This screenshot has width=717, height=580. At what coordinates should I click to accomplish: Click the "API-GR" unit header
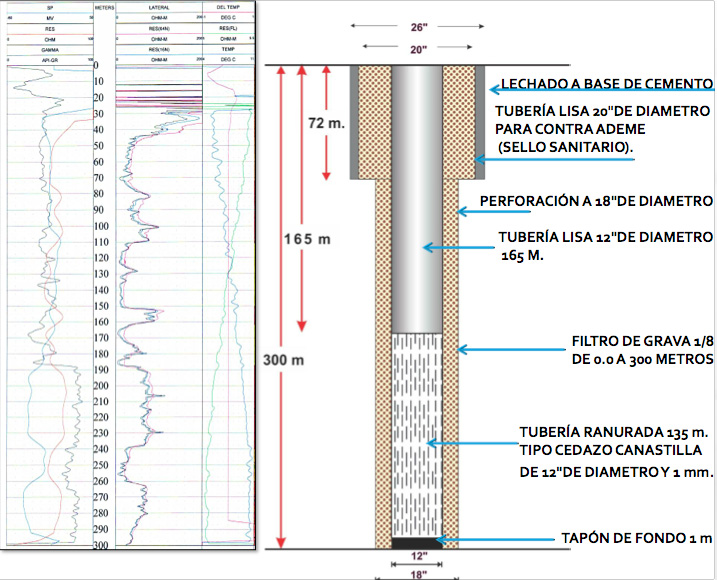click(x=50, y=60)
